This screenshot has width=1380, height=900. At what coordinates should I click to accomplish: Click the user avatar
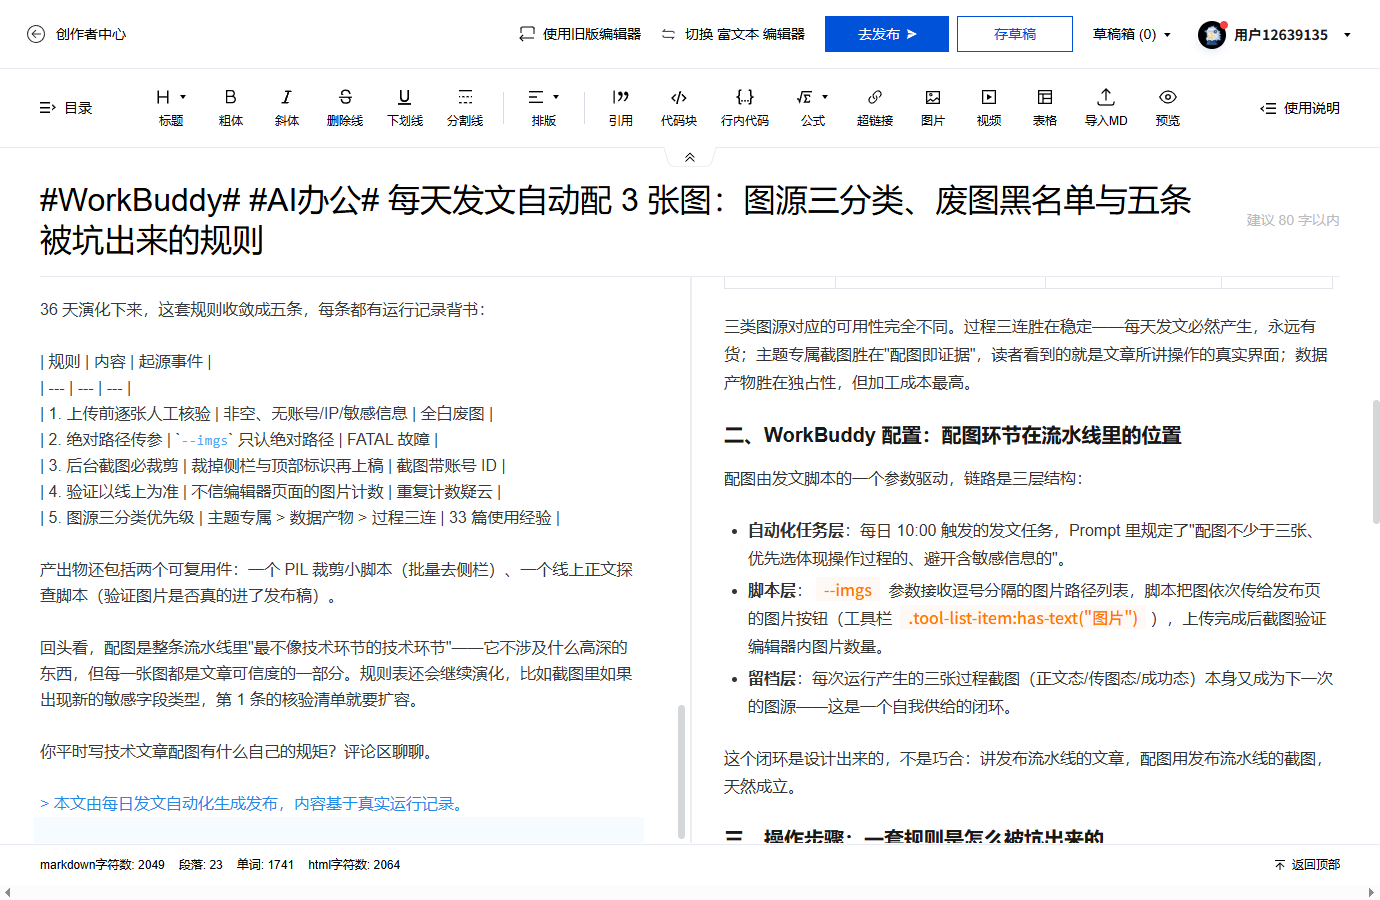[x=1212, y=35]
